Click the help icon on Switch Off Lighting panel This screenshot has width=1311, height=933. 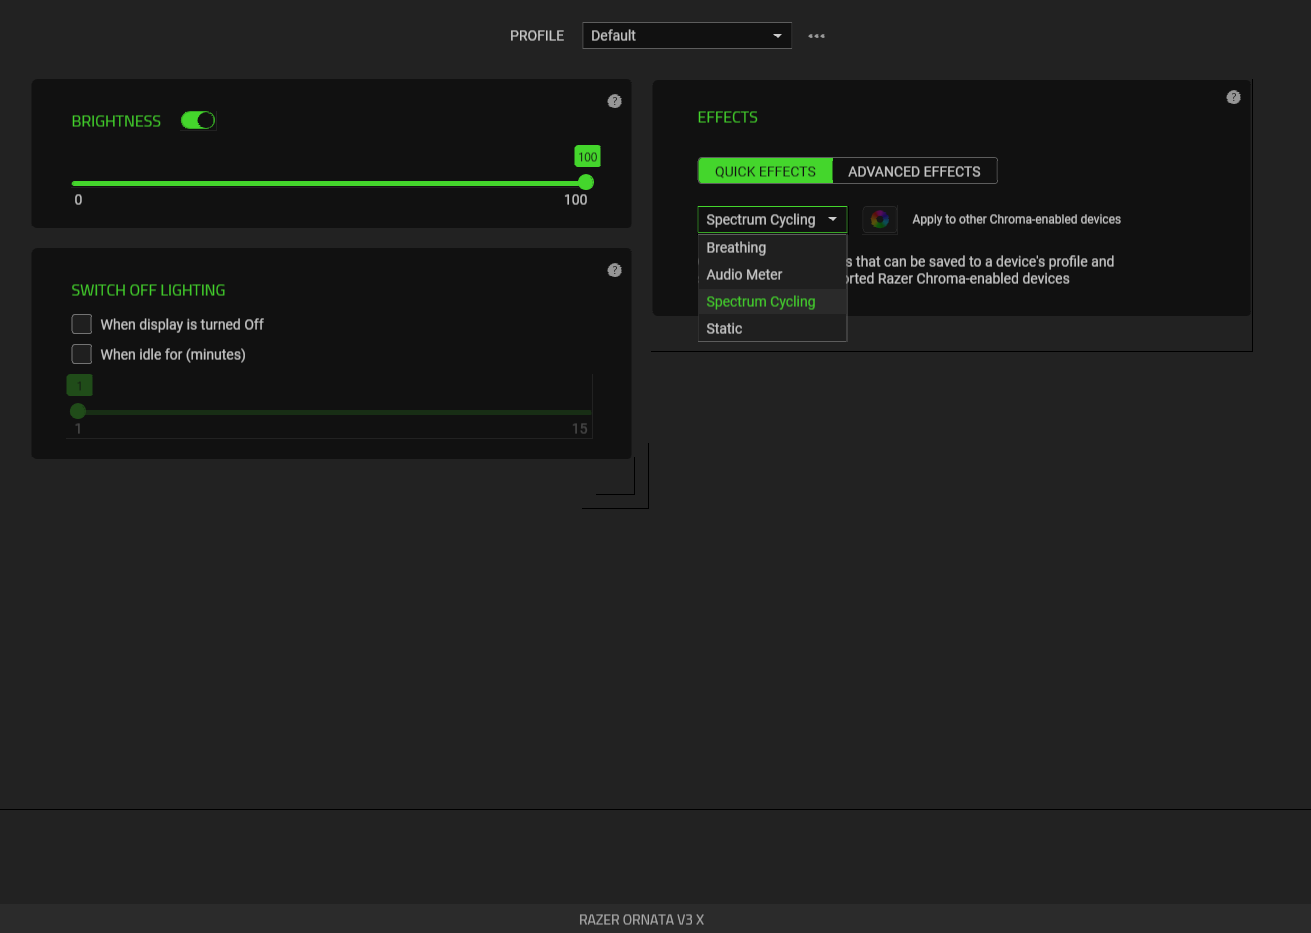click(x=614, y=269)
